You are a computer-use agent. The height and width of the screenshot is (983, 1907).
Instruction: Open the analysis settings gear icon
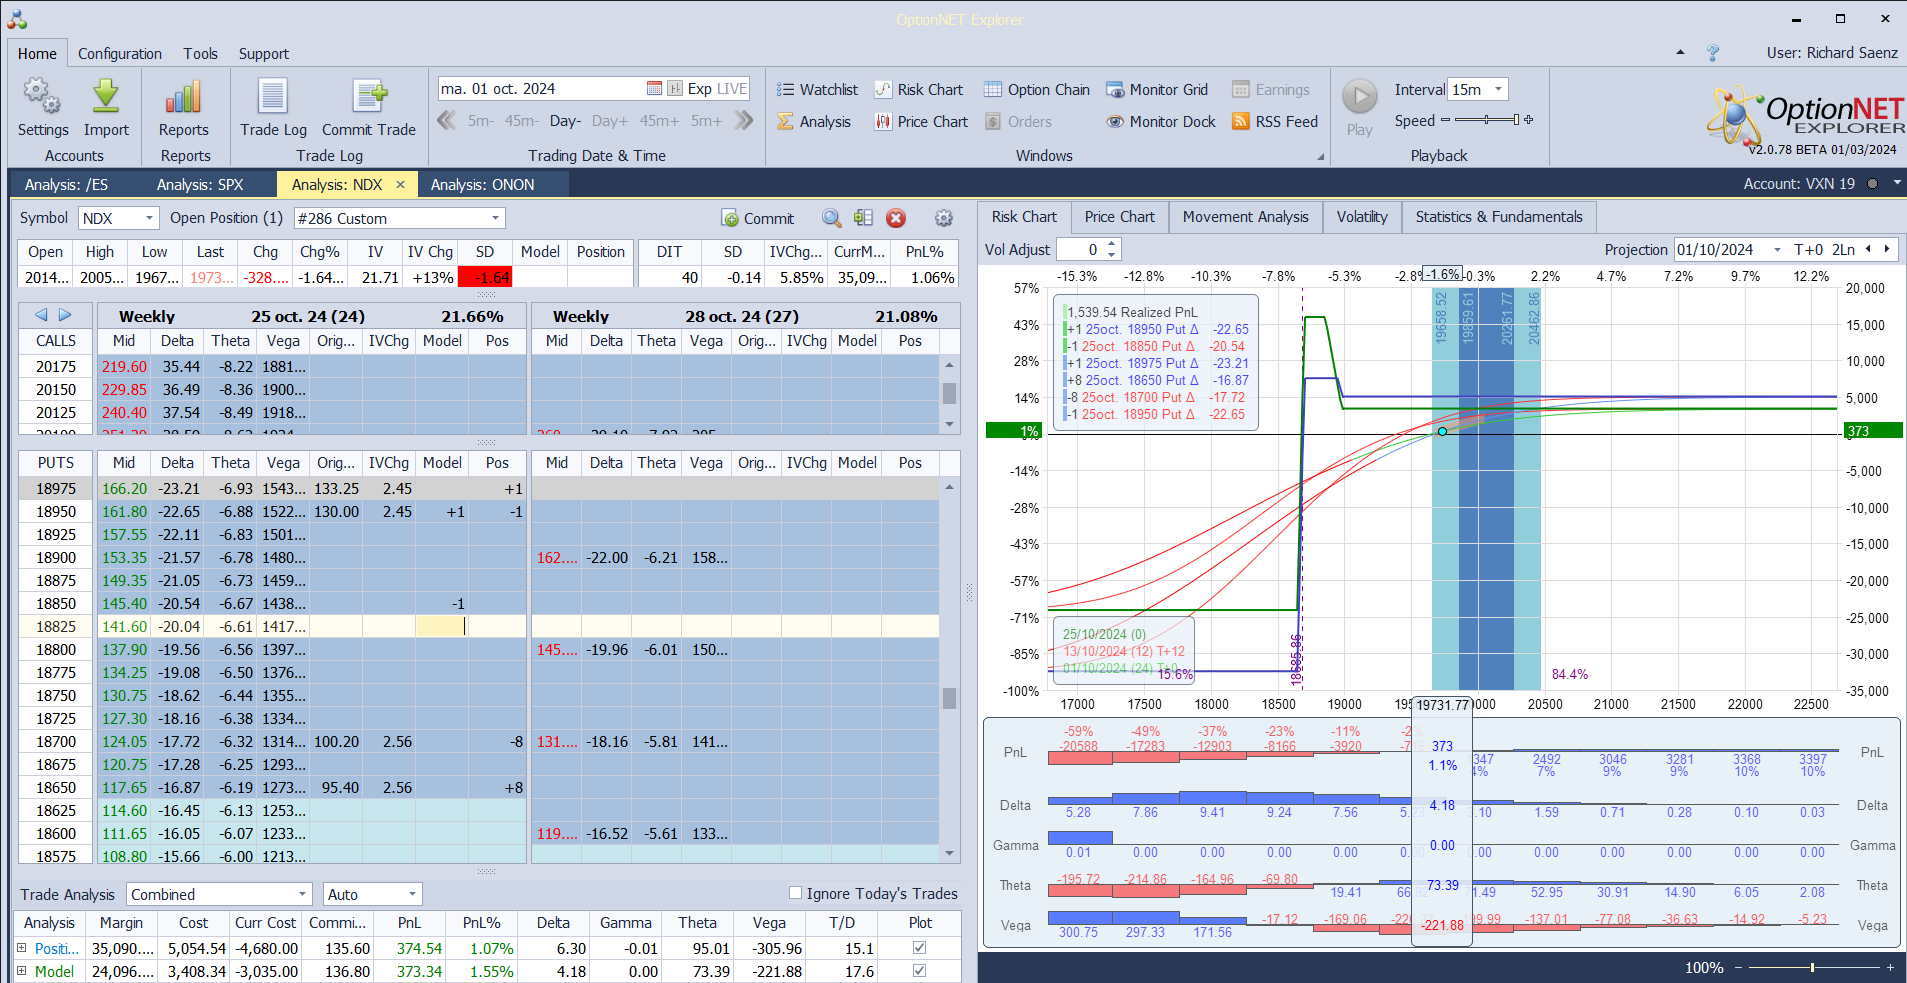point(944,218)
